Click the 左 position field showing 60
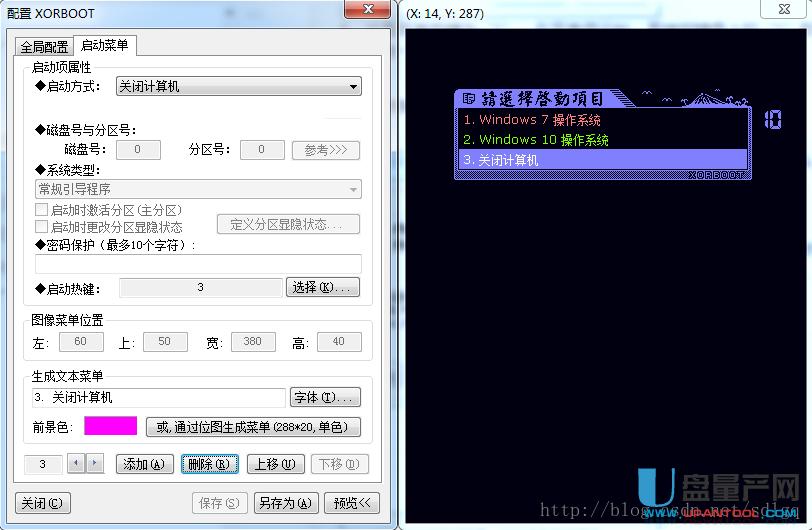Image resolution: width=812 pixels, height=530 pixels. point(81,342)
